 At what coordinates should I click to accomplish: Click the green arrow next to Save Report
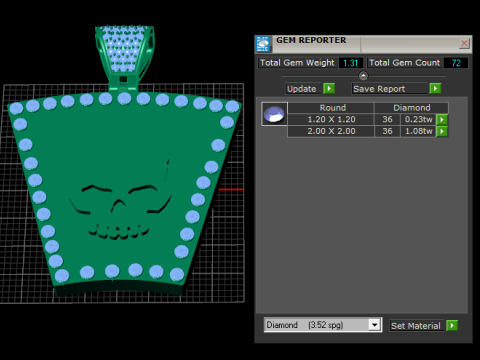pyautogui.click(x=435, y=89)
